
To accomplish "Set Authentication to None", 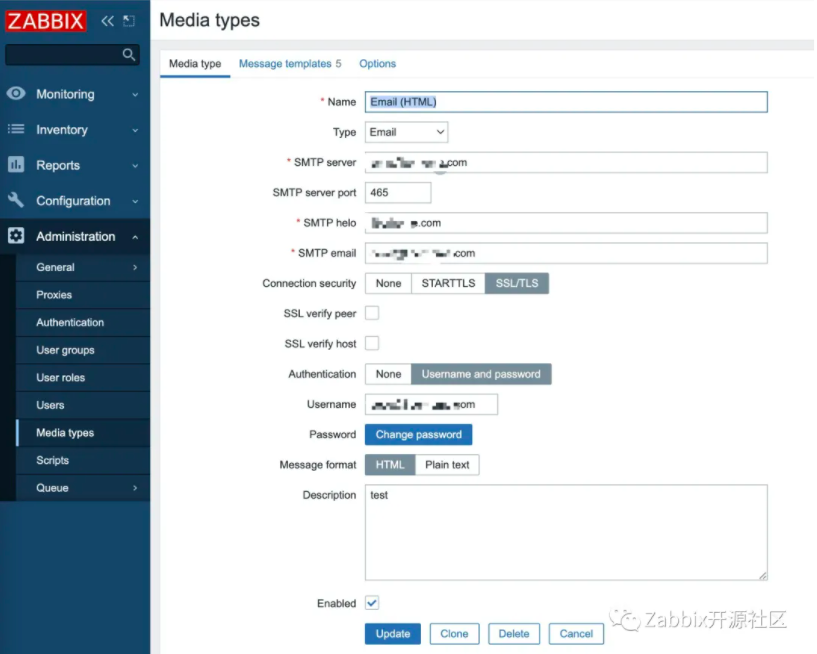I will click(388, 374).
